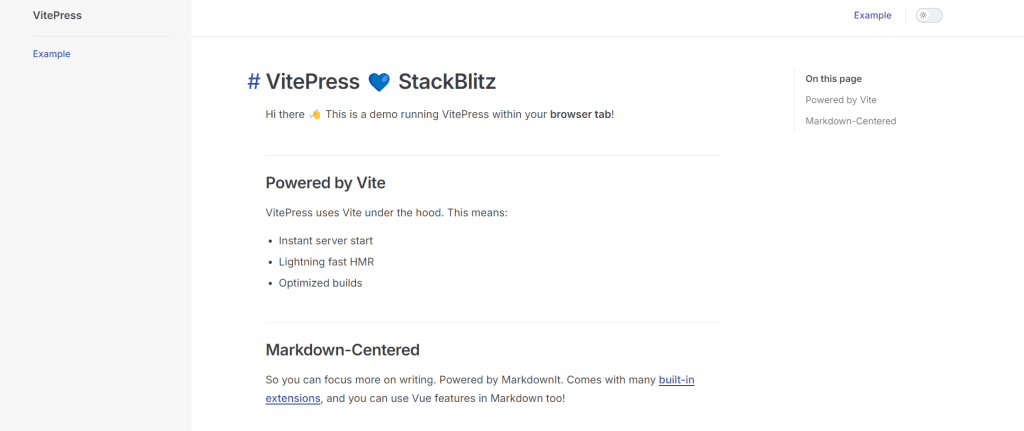Screen dimensions: 1024x431
Task: Click the Lightning fast HMR bullet
Action: click(x=326, y=262)
